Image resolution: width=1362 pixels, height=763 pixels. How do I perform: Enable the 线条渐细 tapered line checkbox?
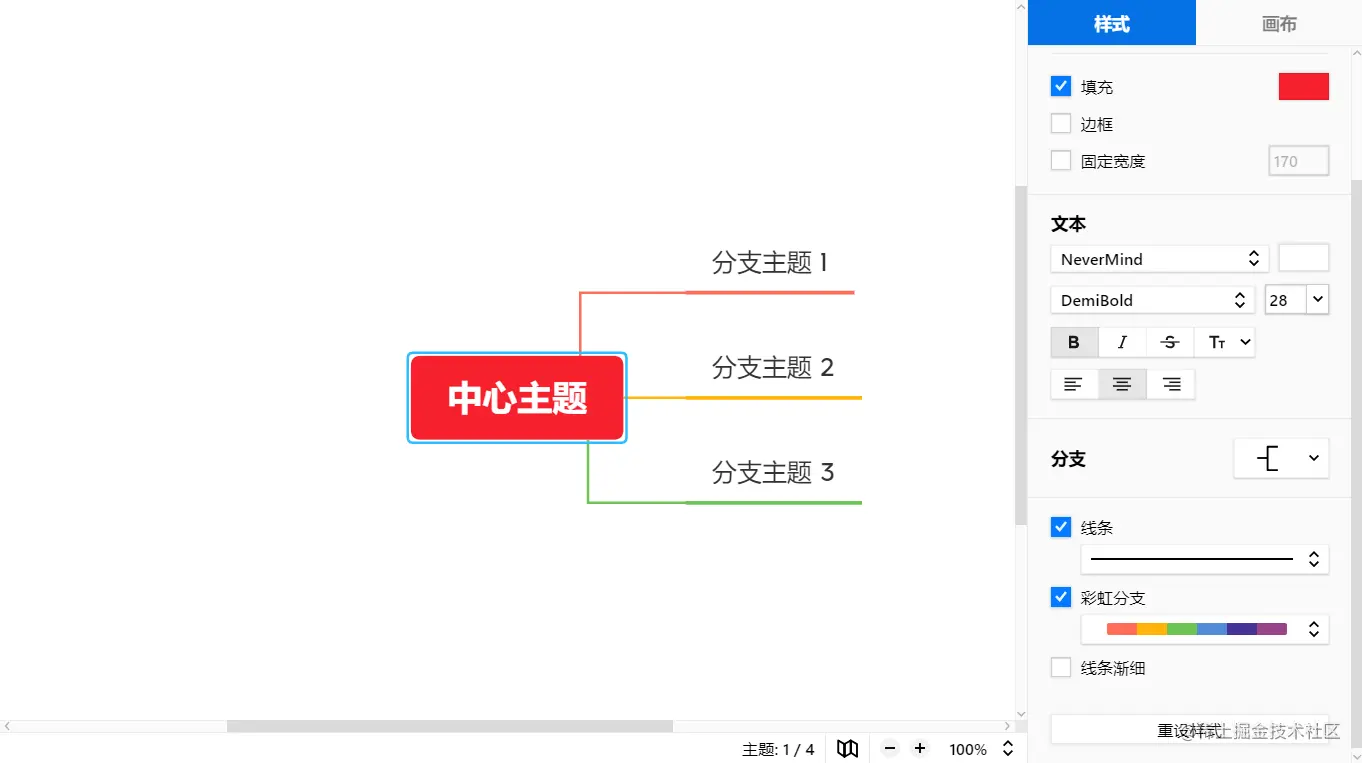1061,667
